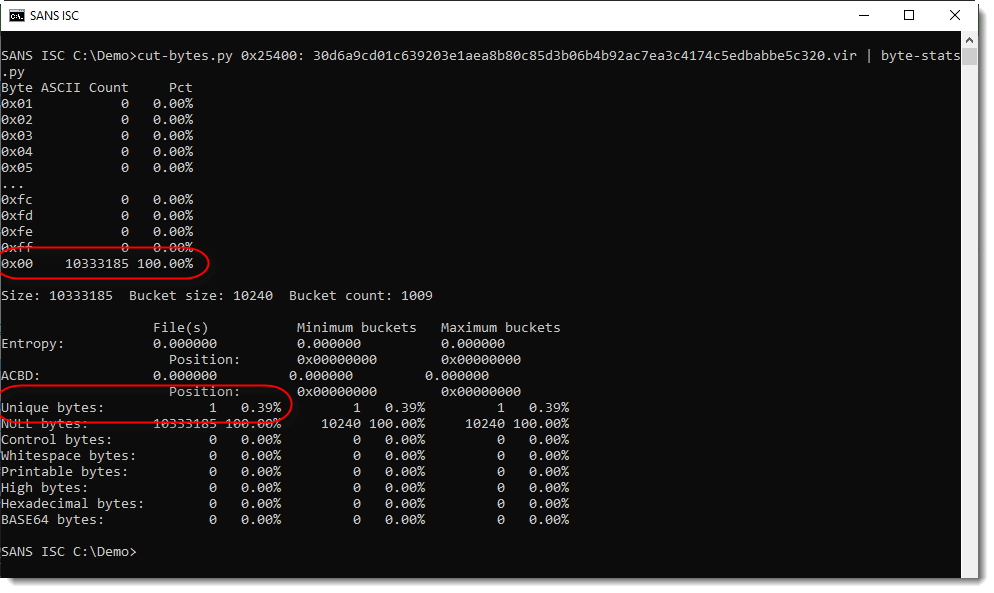Minimize the SANS ISC console window

(863, 15)
